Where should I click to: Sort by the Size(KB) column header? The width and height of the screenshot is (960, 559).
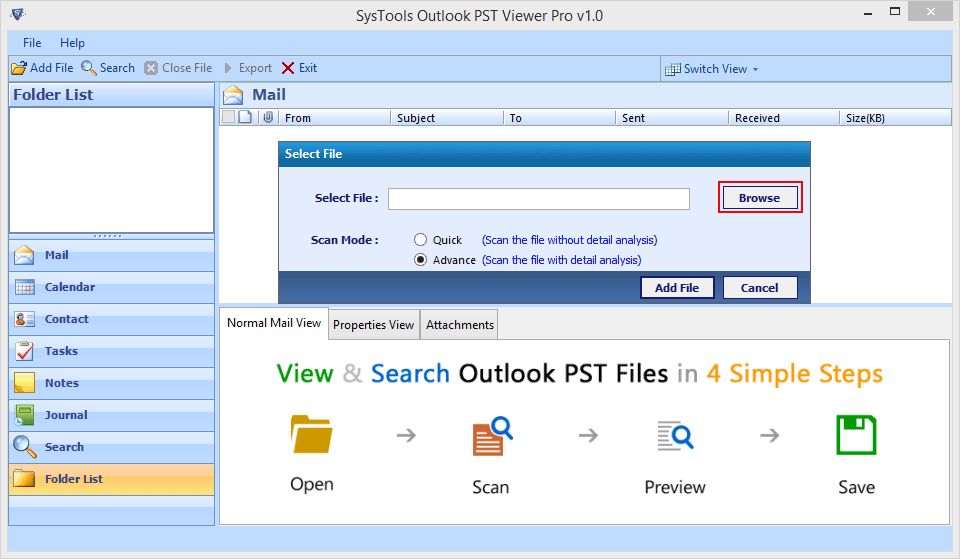(895, 118)
